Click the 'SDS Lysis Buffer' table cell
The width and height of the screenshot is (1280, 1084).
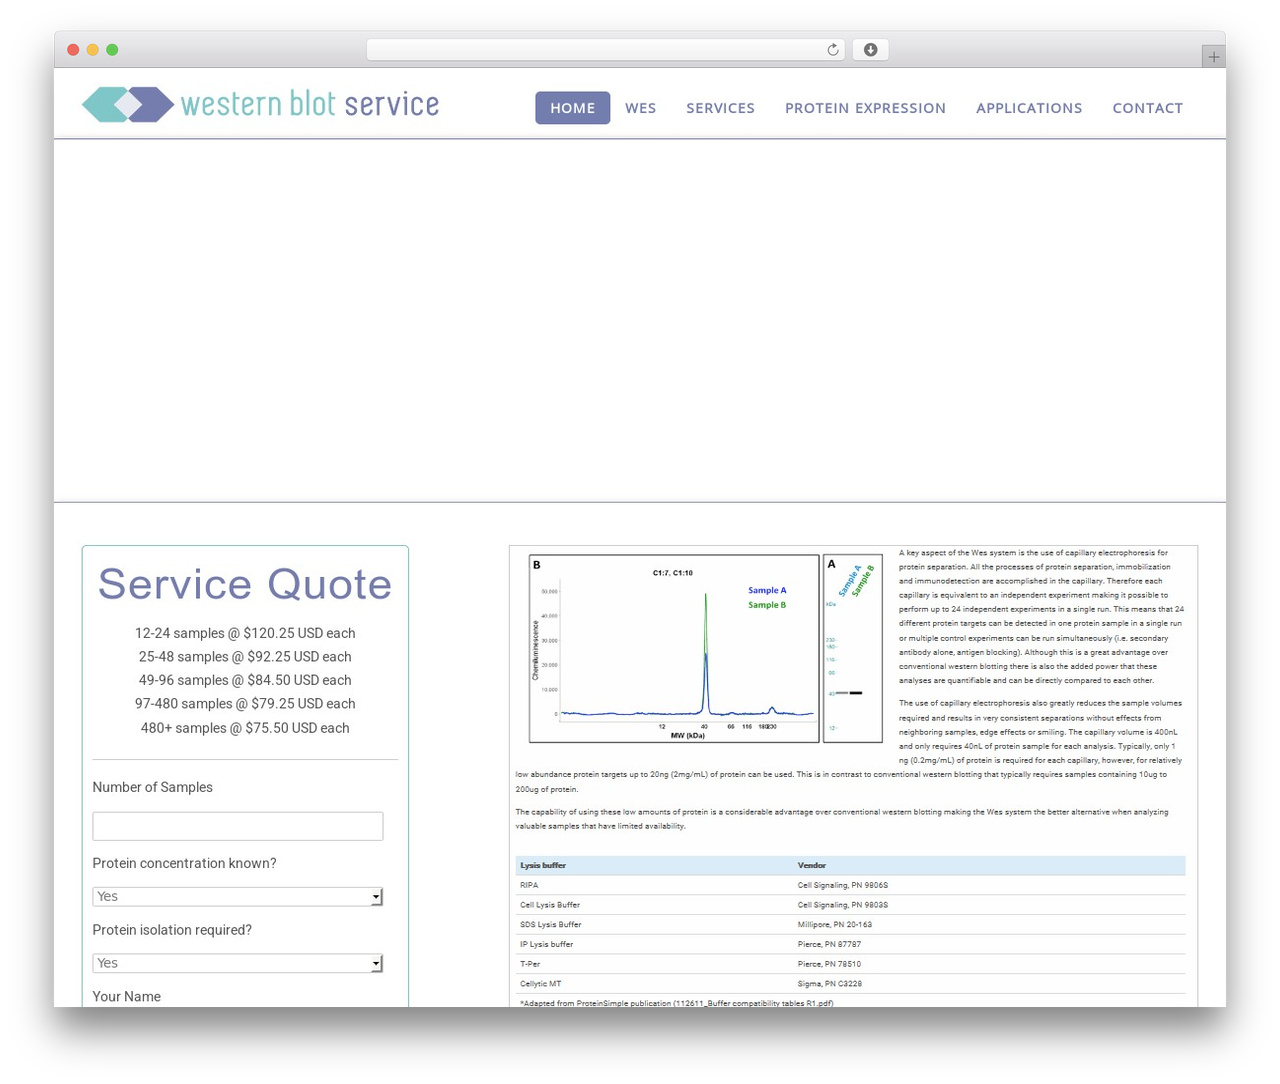point(551,925)
